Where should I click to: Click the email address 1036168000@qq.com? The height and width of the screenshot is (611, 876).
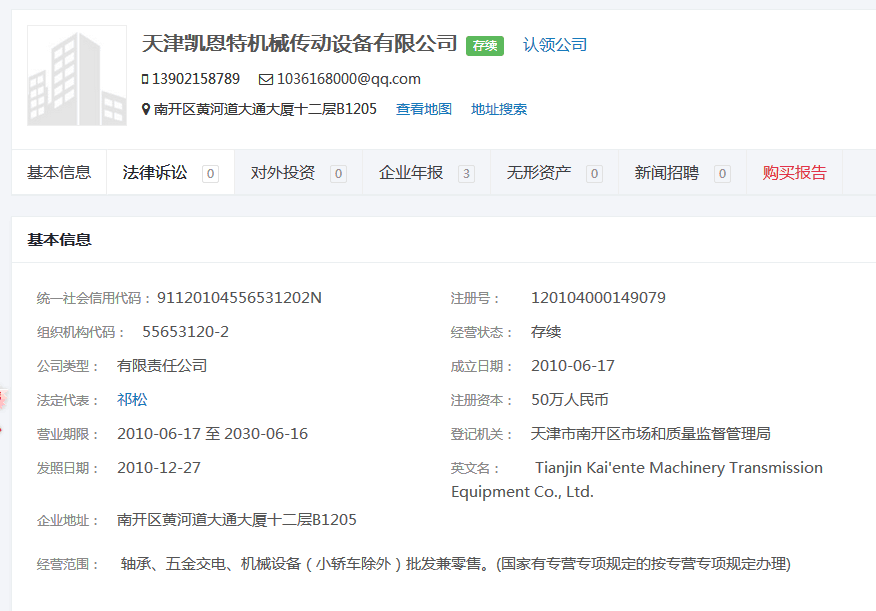click(348, 79)
